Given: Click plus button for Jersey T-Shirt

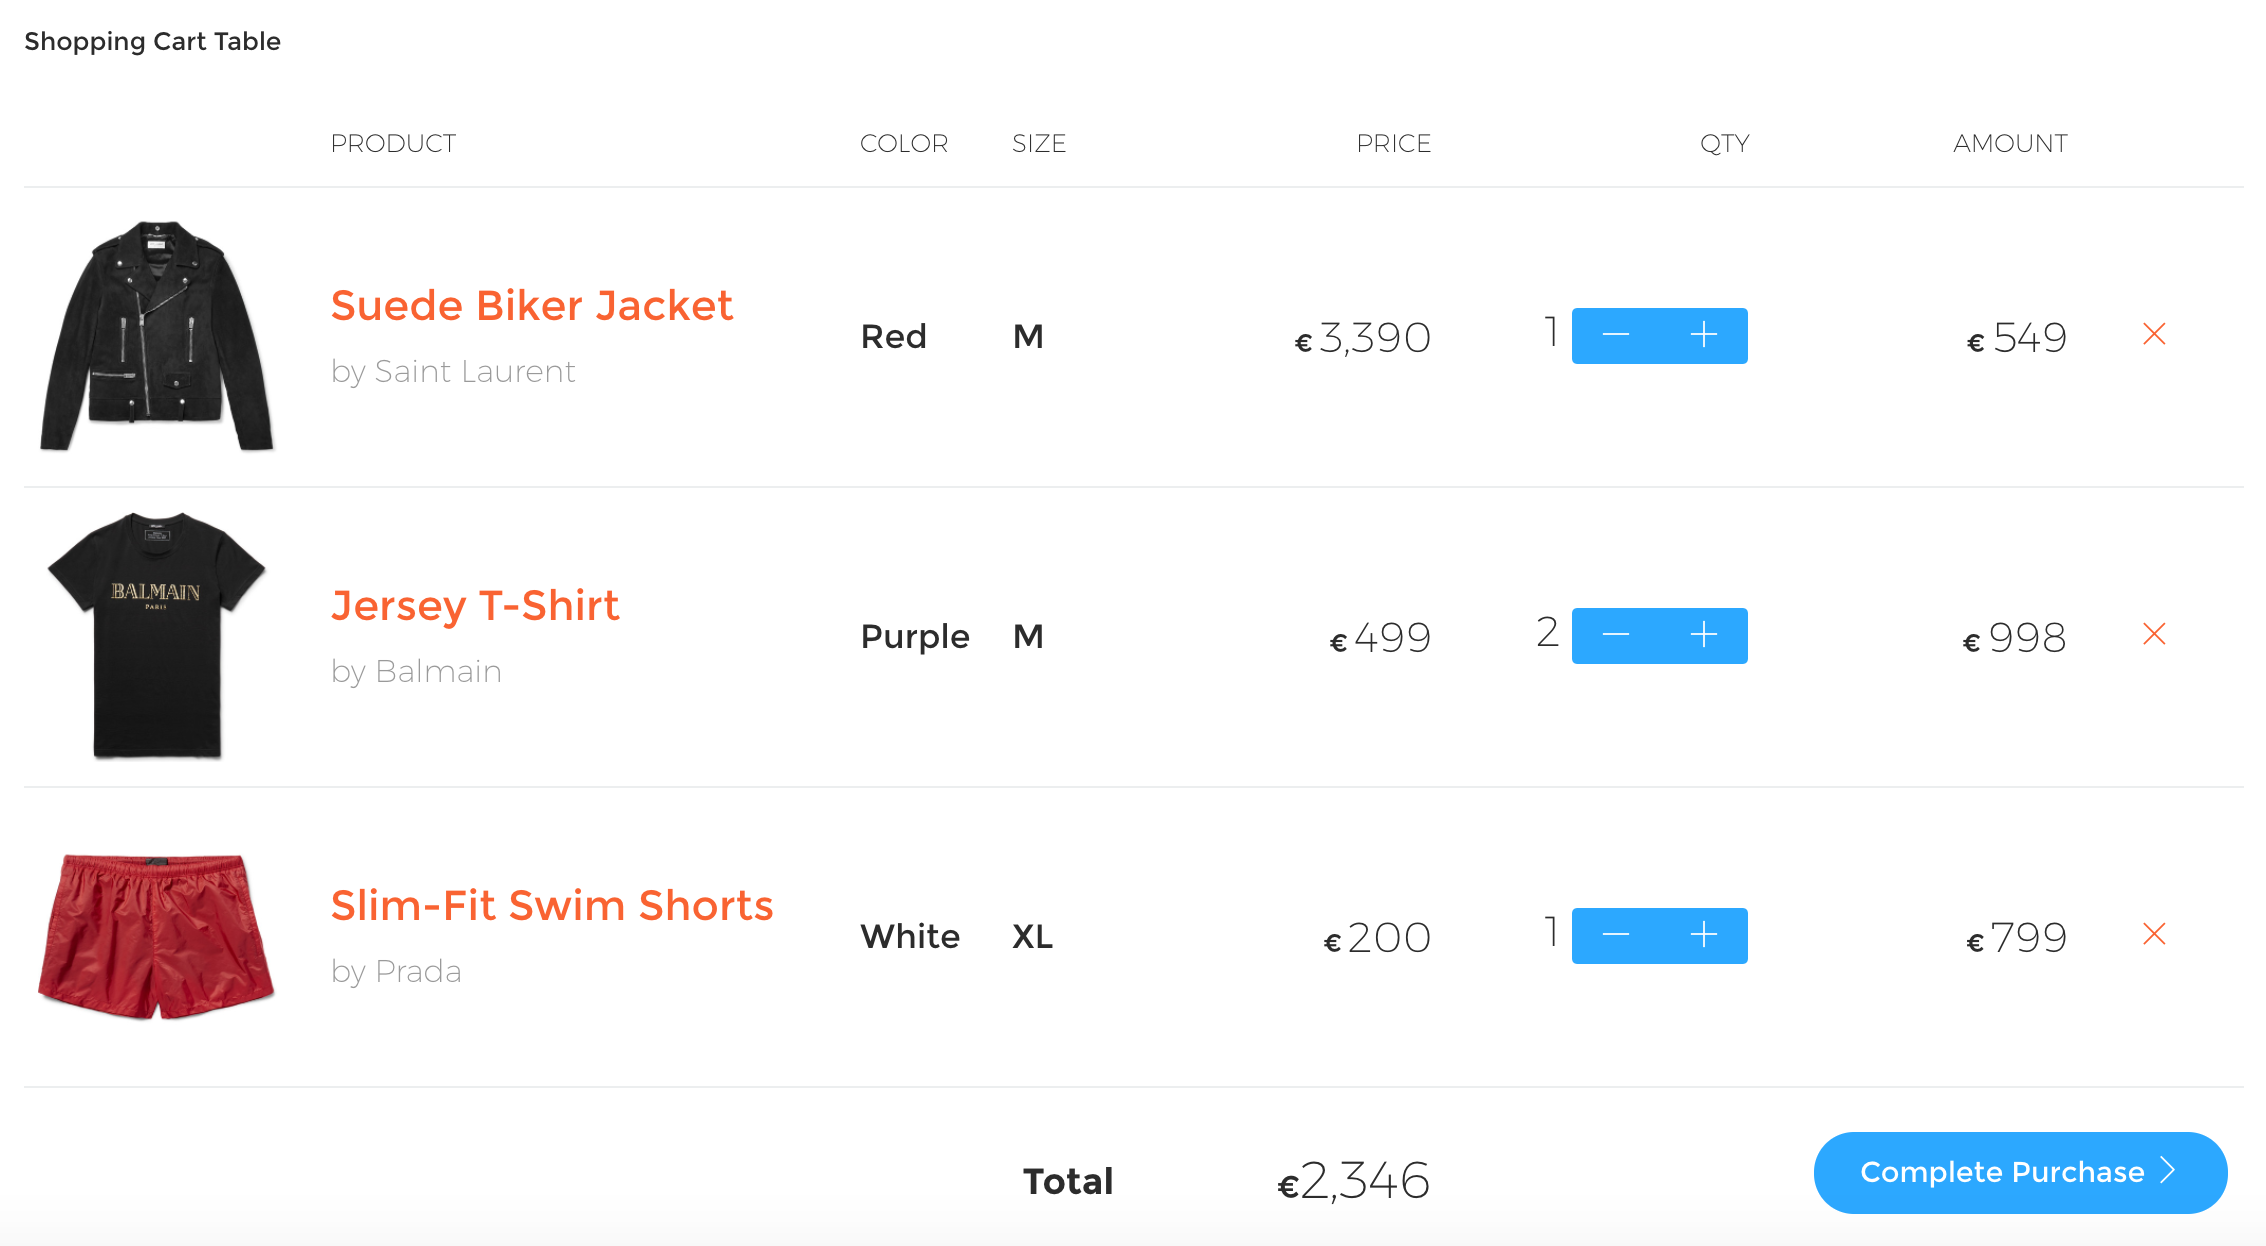Looking at the screenshot, I should click(x=1704, y=636).
